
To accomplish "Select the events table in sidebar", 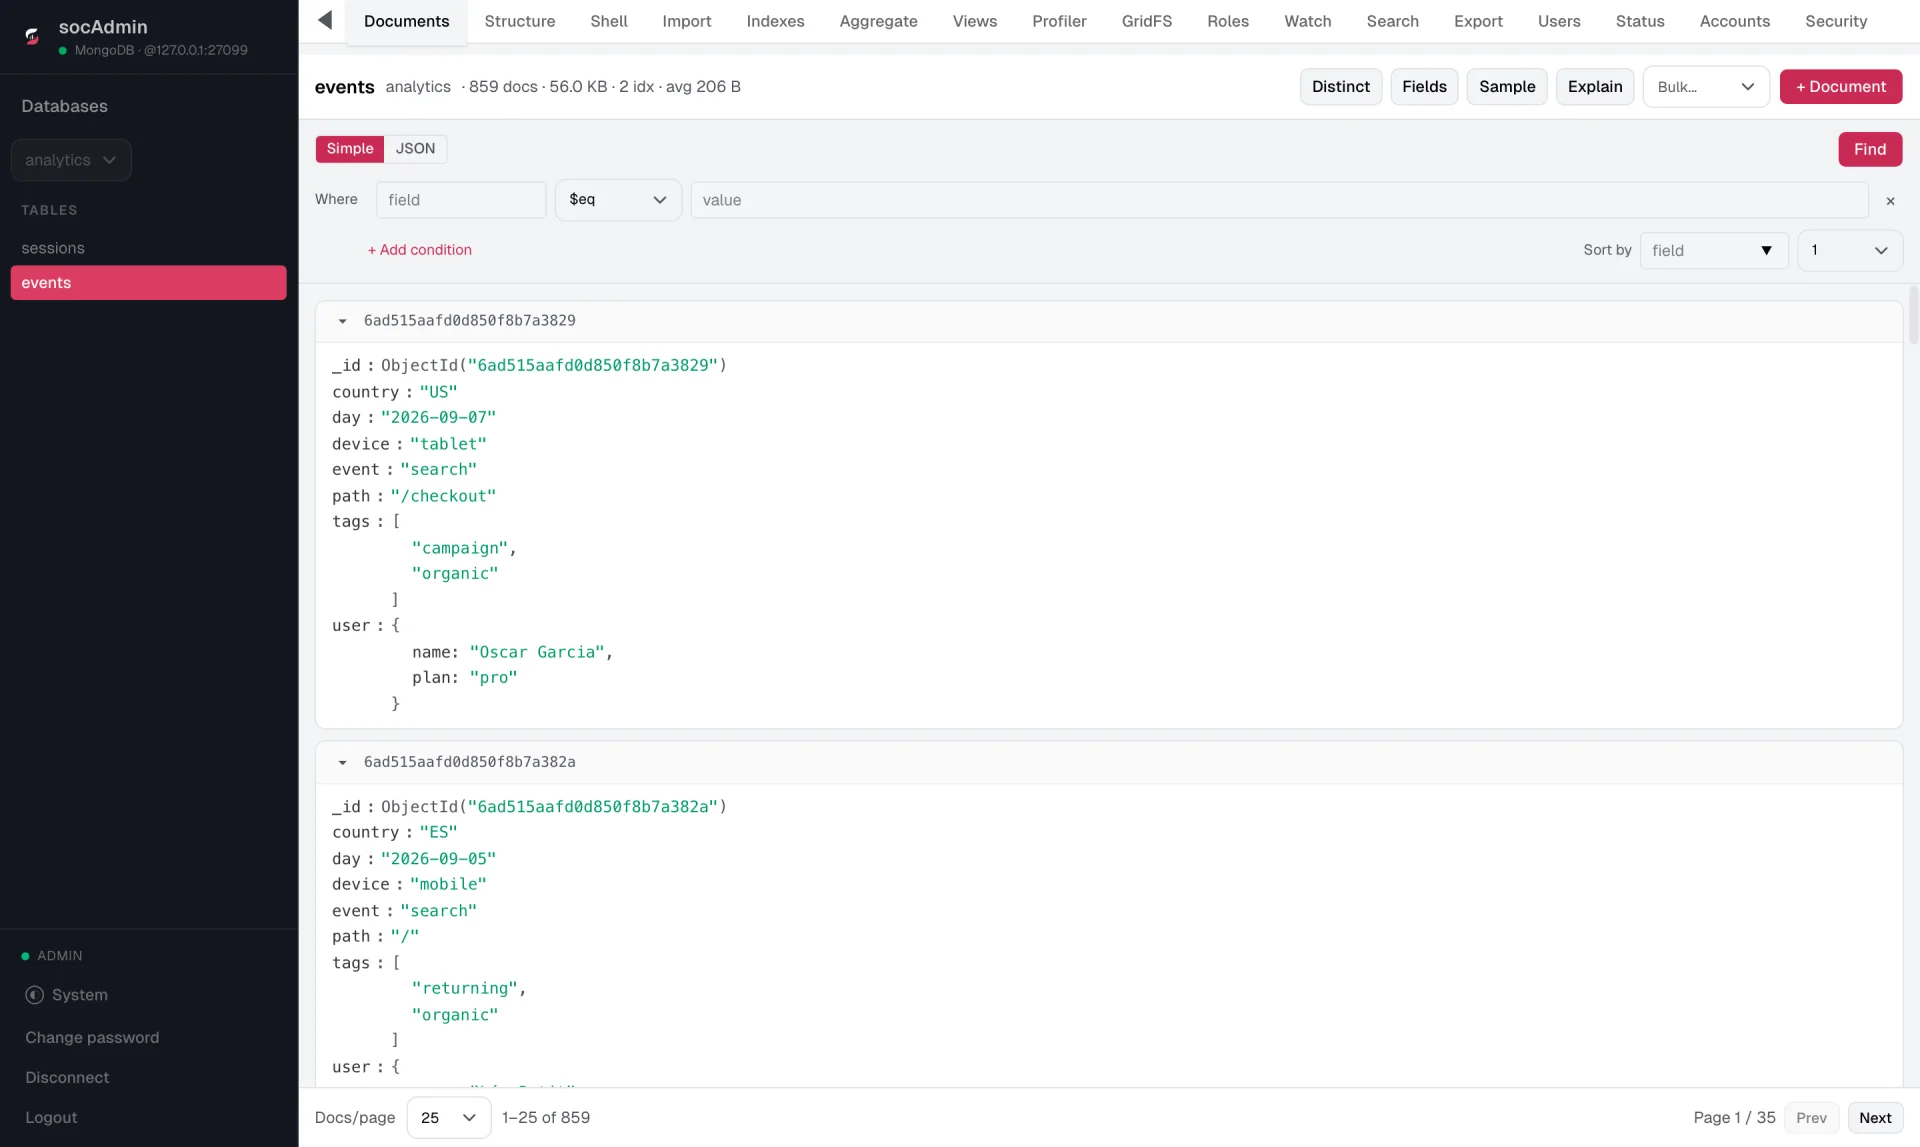I will (148, 283).
